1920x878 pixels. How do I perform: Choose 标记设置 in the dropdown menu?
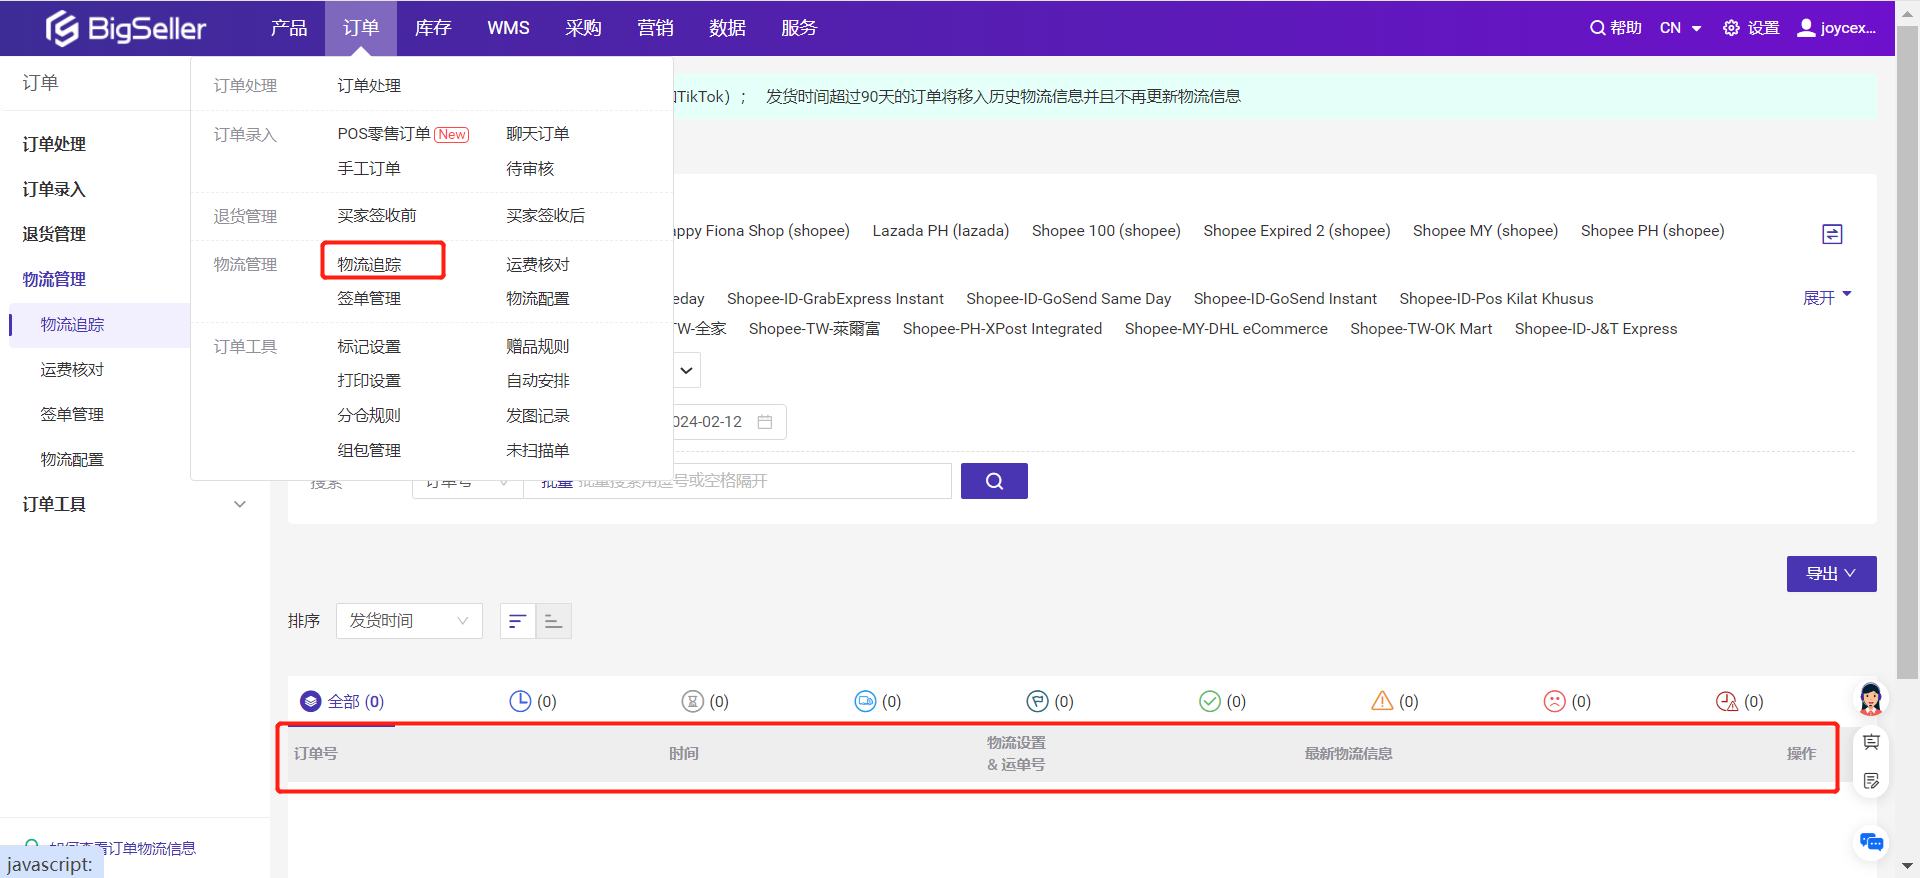tap(369, 346)
